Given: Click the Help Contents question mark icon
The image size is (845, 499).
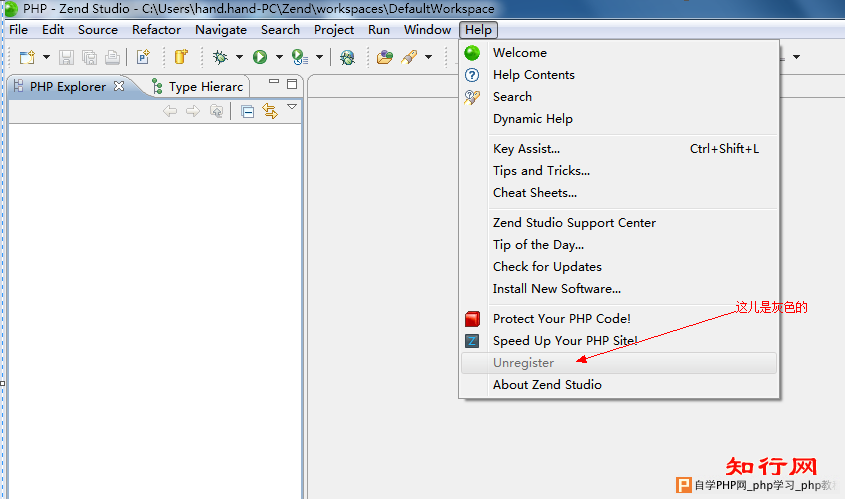Looking at the screenshot, I should pyautogui.click(x=472, y=75).
